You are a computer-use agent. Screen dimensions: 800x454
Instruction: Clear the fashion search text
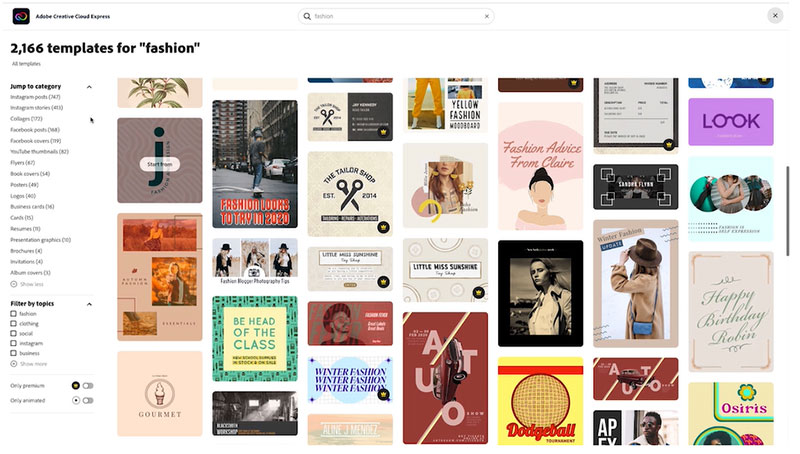click(x=487, y=16)
